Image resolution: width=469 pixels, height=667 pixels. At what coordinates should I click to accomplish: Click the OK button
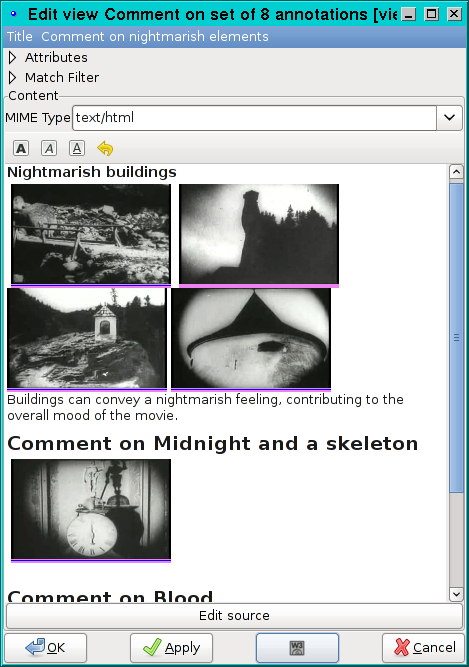pyautogui.click(x=45, y=647)
